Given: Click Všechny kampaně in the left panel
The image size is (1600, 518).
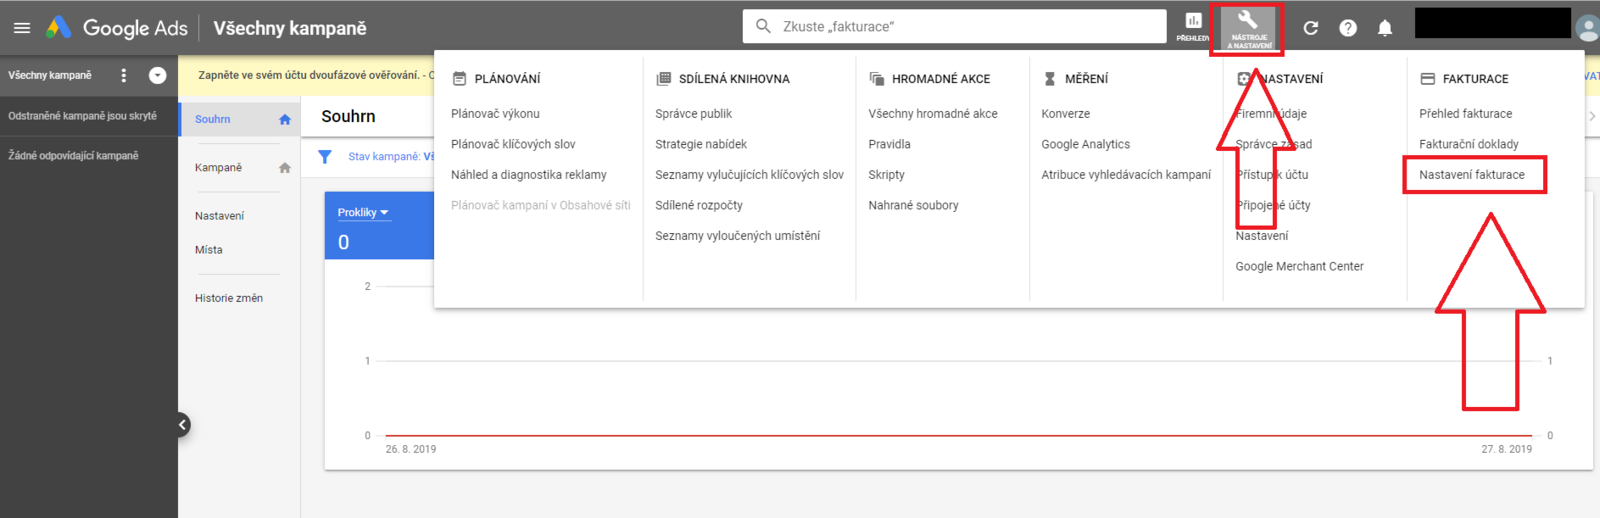Looking at the screenshot, I should (x=49, y=75).
